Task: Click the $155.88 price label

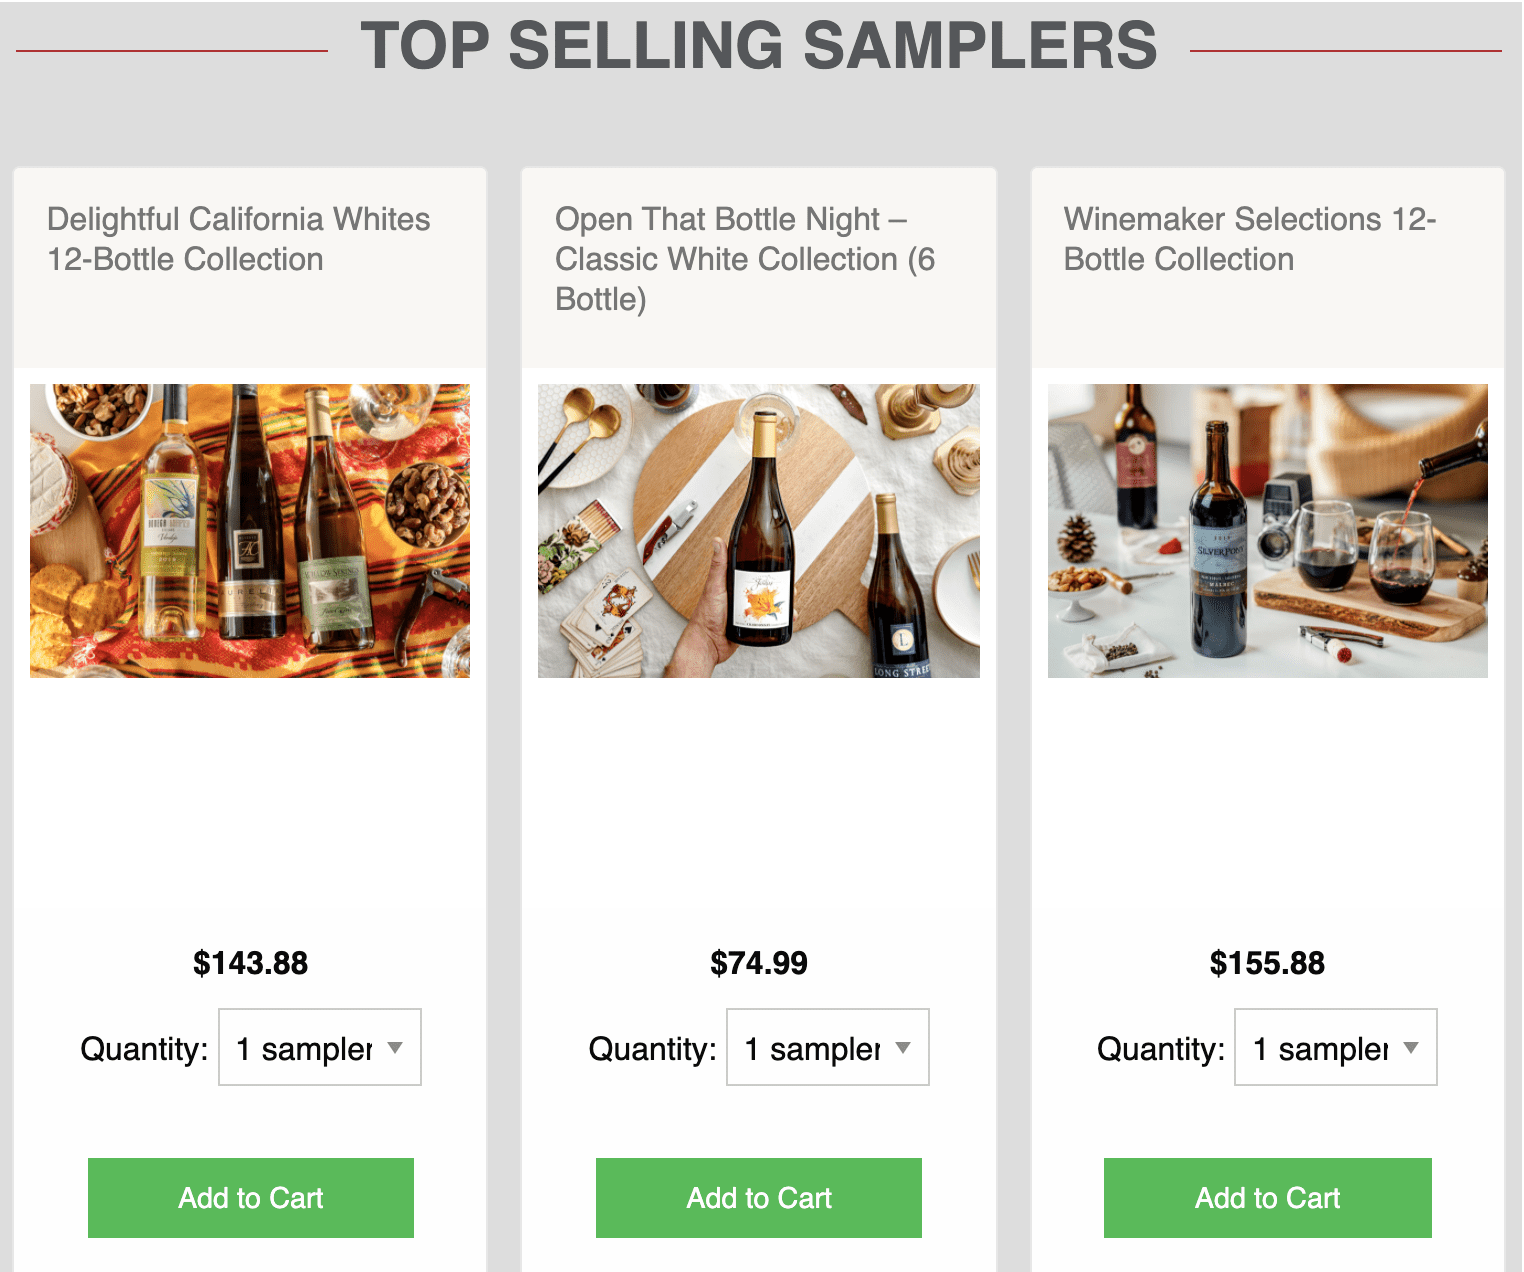Action: pos(1266,963)
